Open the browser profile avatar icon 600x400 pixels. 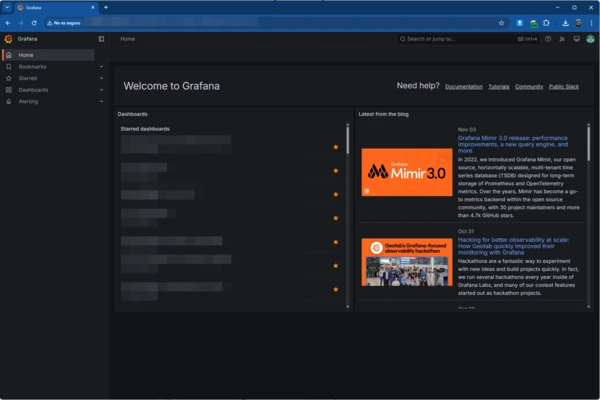pos(579,23)
